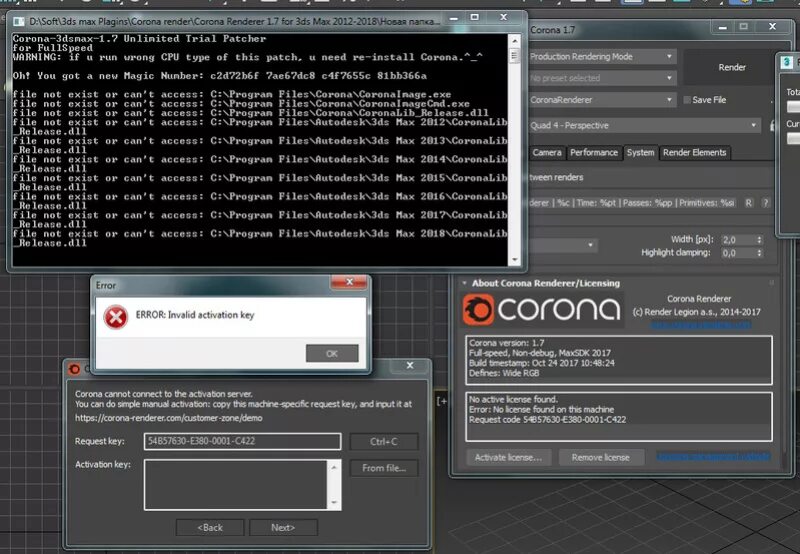Close the Corona activation dialog
The height and width of the screenshot is (554, 800).
pos(410,365)
